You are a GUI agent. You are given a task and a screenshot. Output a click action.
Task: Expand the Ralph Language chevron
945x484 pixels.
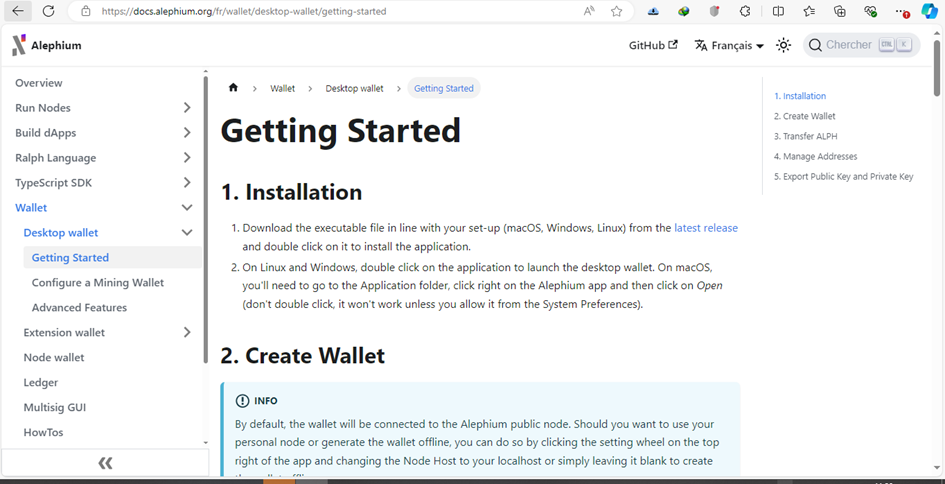click(187, 158)
